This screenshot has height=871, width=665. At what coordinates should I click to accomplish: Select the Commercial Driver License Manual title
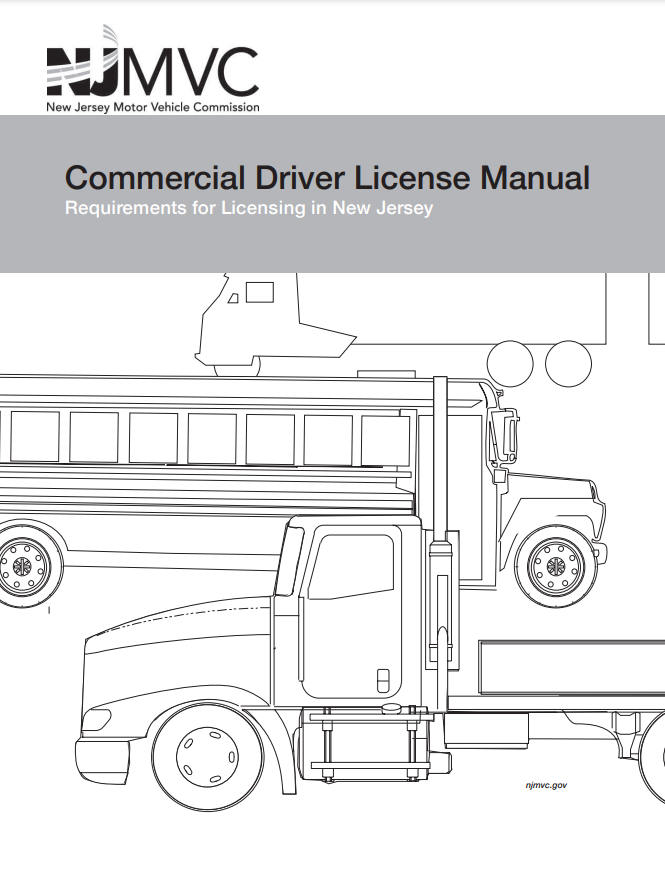click(327, 178)
